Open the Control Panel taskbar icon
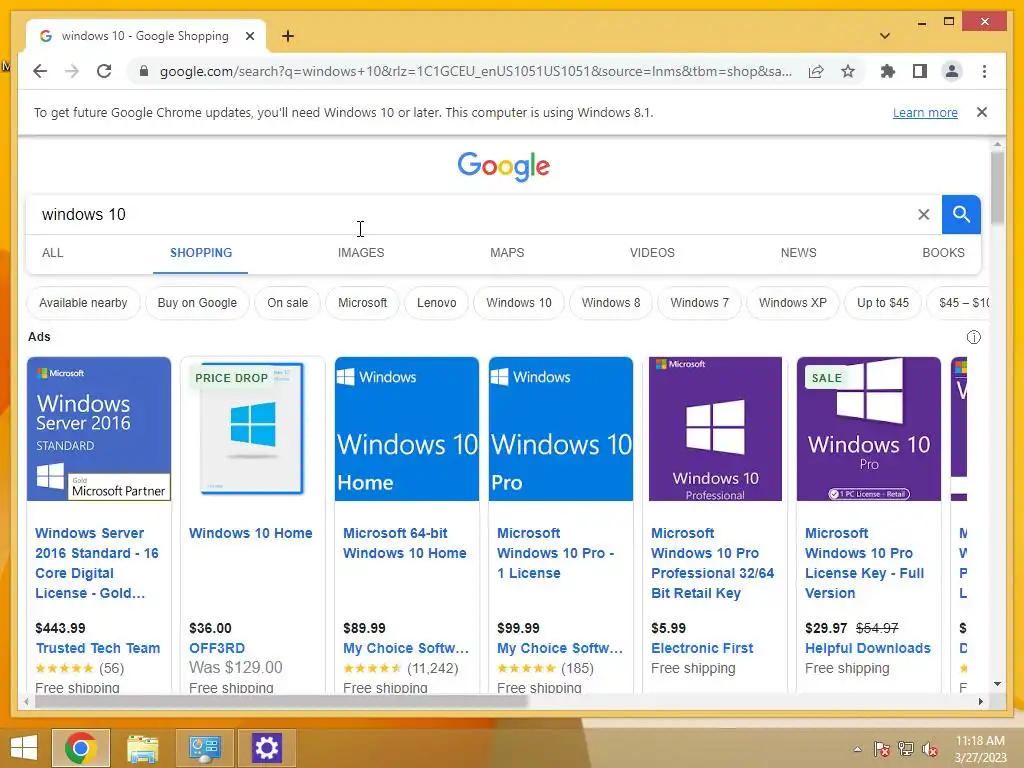Screen dimensions: 1024x768 (x=204, y=748)
